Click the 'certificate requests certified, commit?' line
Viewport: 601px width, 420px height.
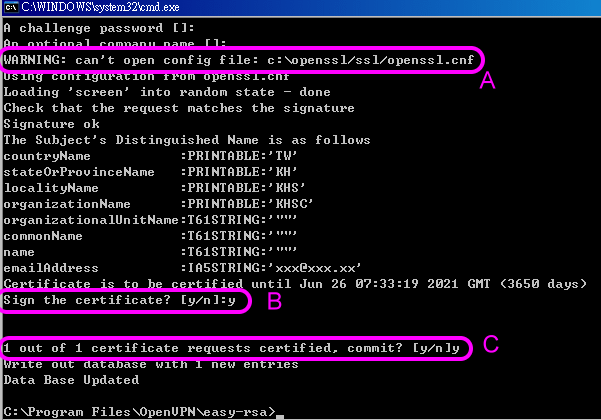click(232, 348)
